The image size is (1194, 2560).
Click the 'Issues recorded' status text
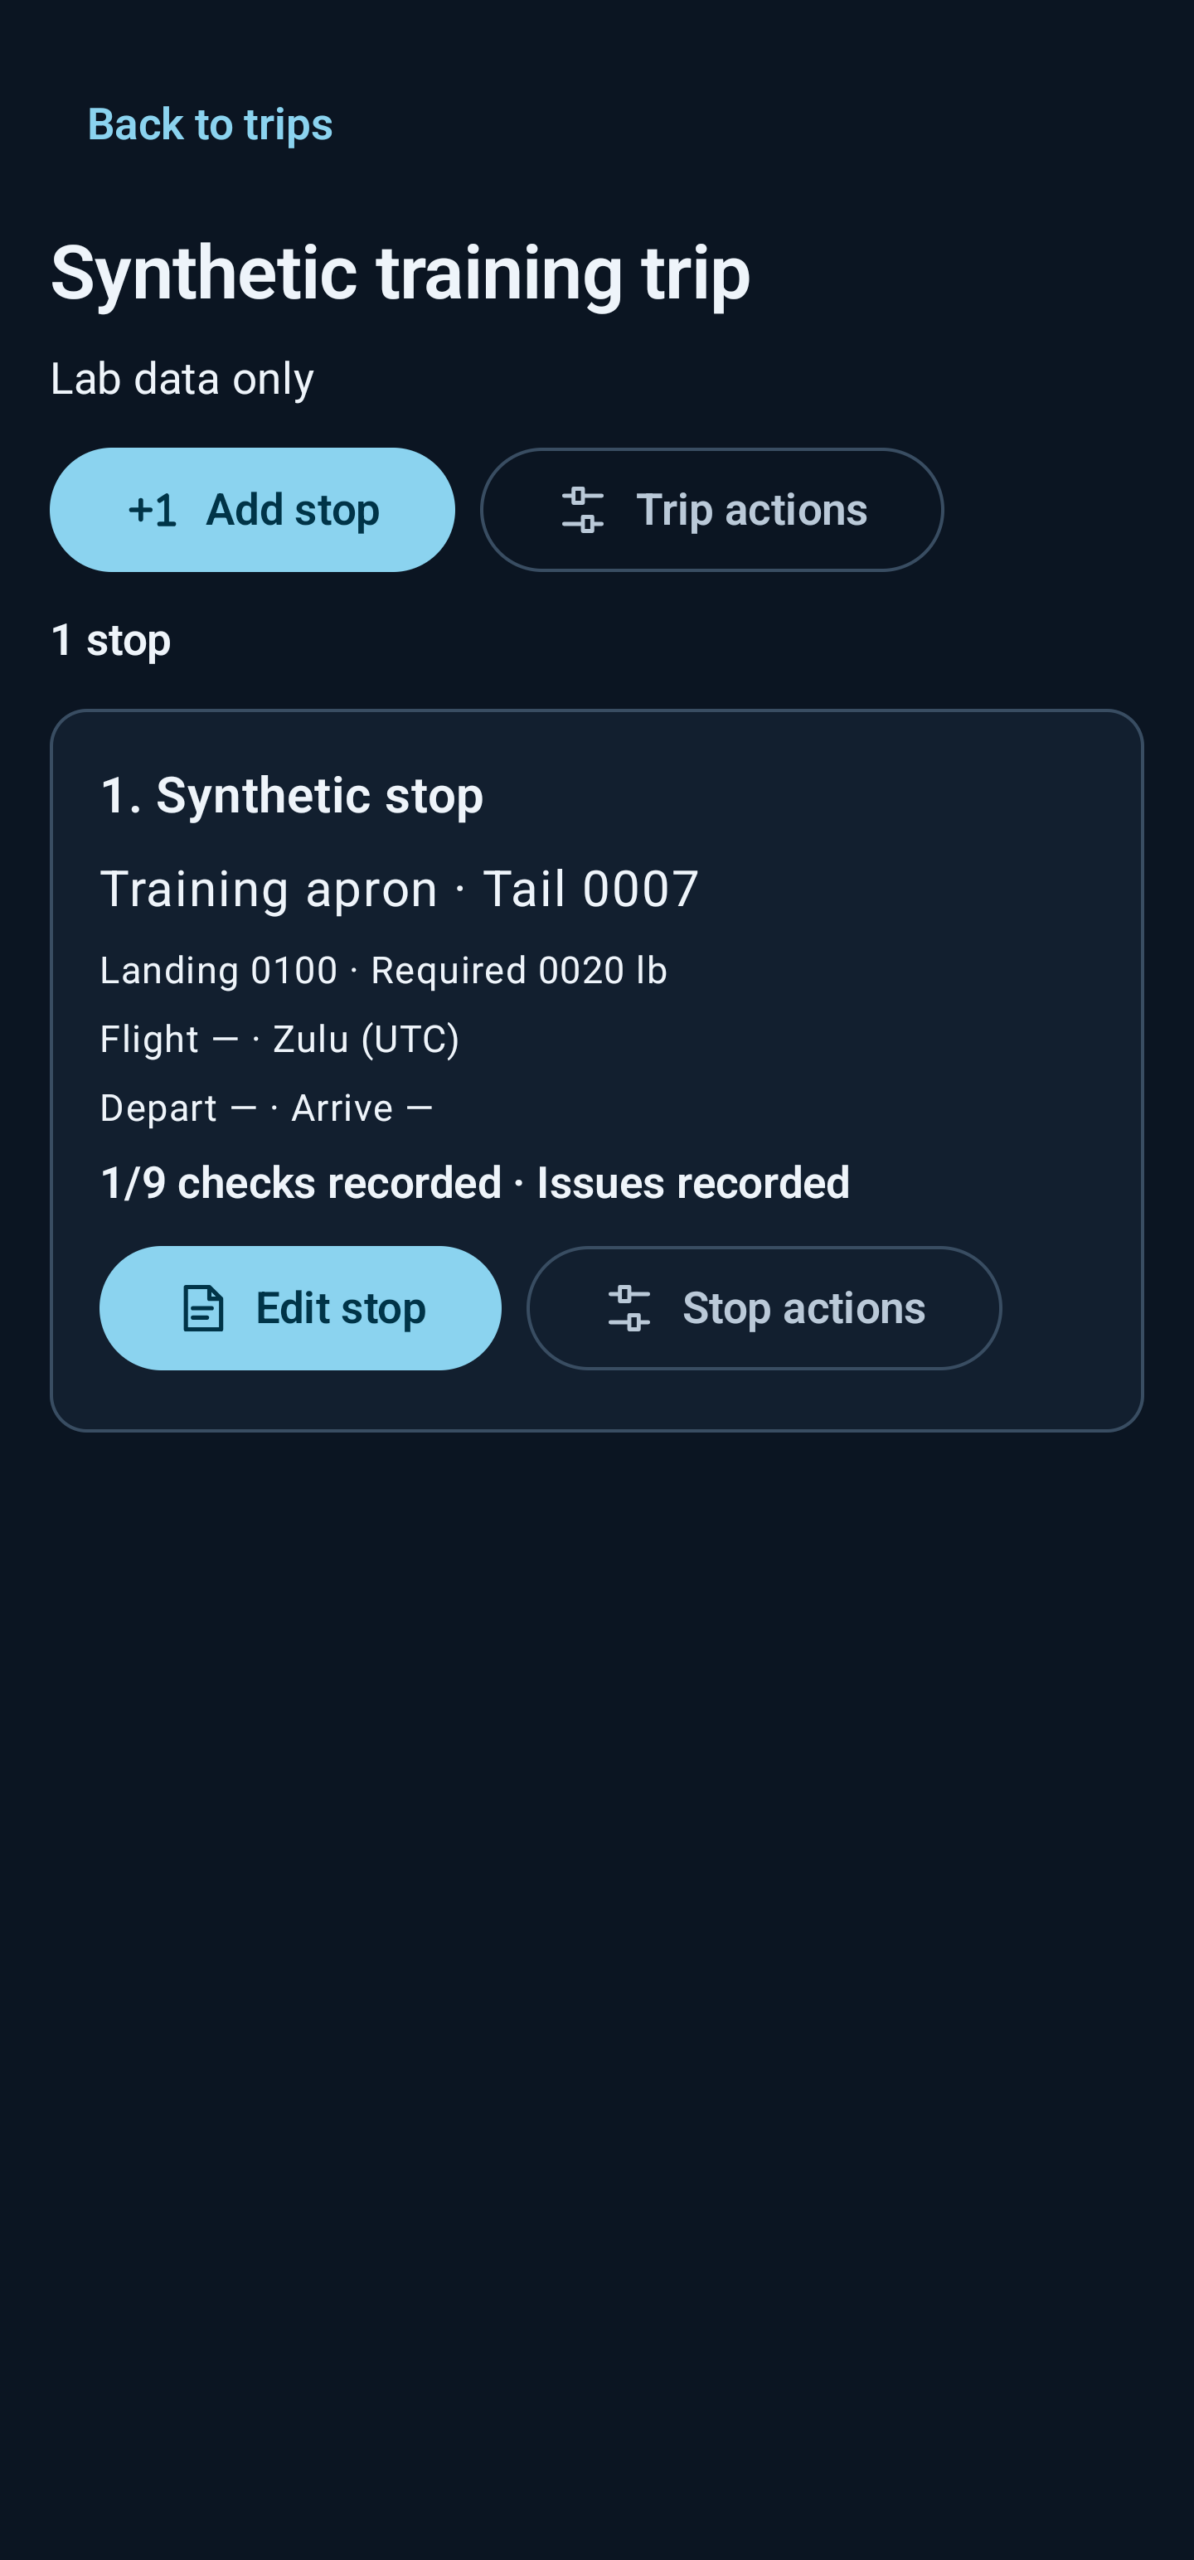tap(693, 1183)
